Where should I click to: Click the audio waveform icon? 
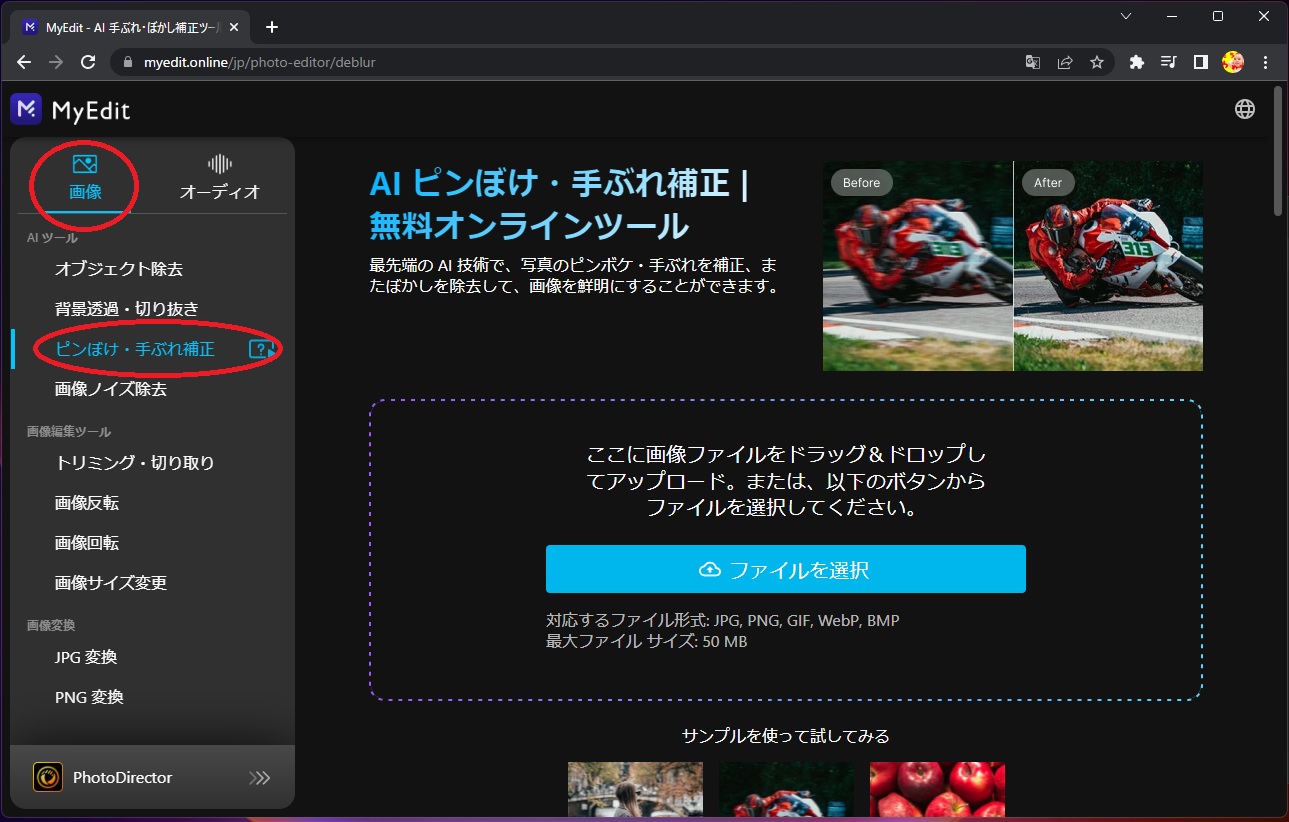pos(219,164)
